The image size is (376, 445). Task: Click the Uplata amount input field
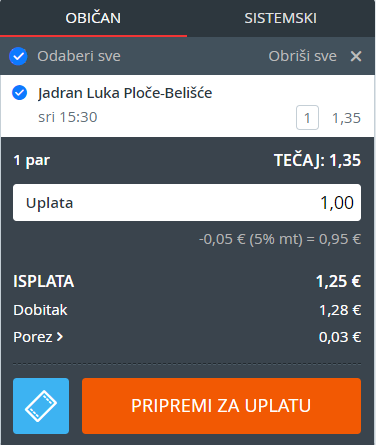point(187,202)
